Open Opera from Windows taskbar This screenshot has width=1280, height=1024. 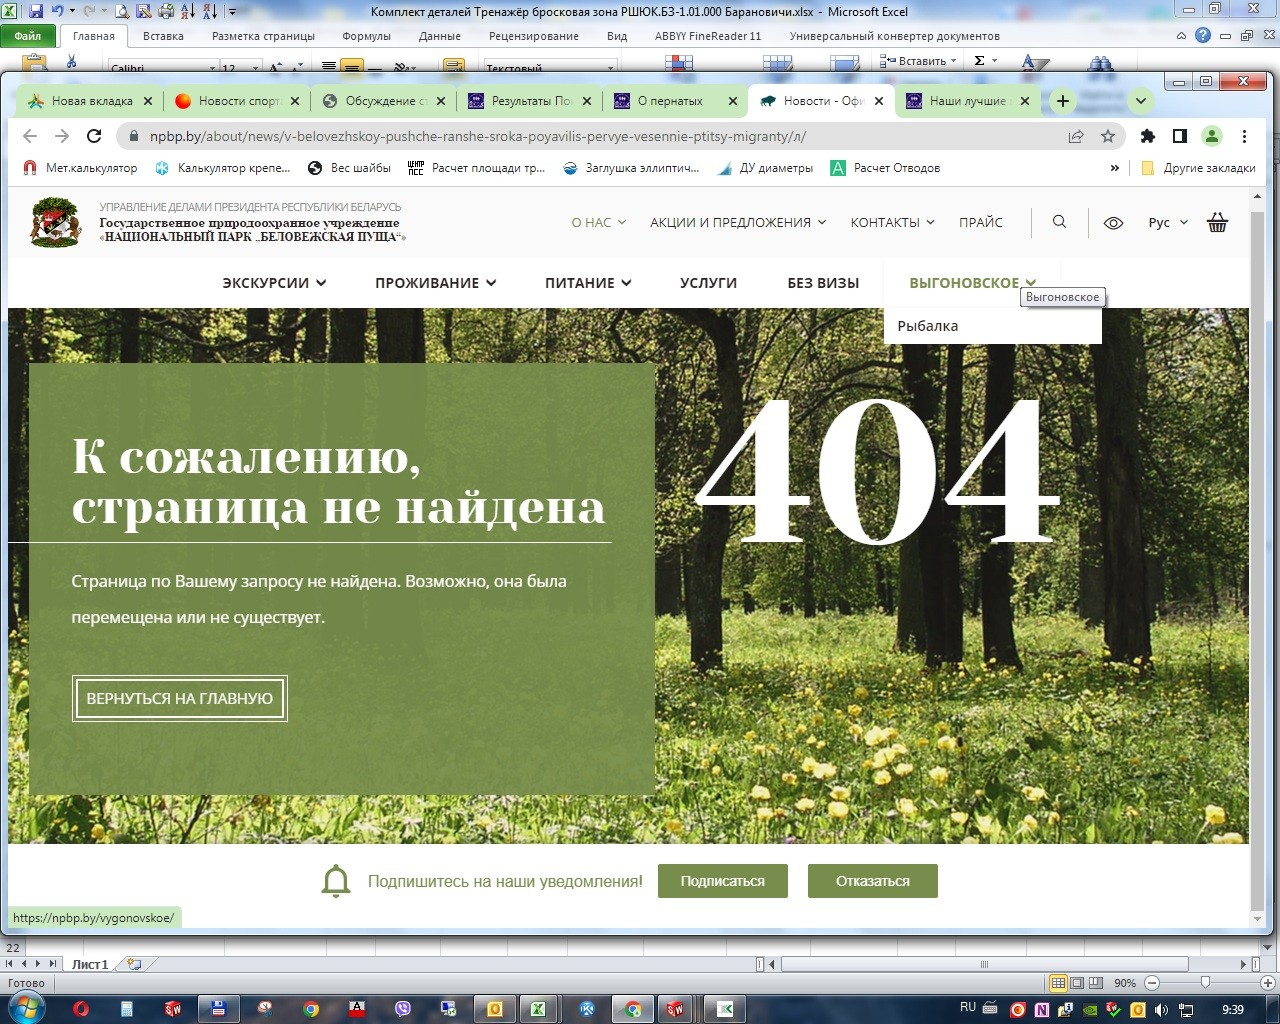pos(81,1009)
